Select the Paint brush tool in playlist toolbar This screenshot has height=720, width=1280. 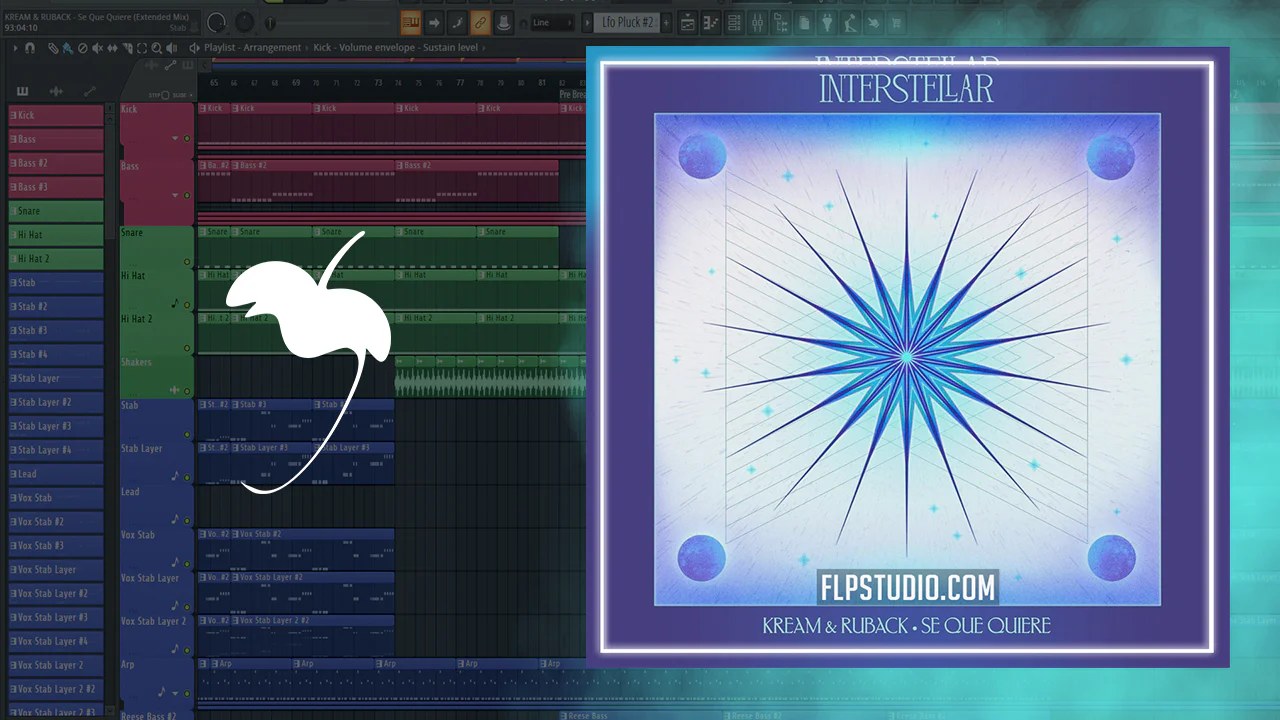click(x=68, y=48)
